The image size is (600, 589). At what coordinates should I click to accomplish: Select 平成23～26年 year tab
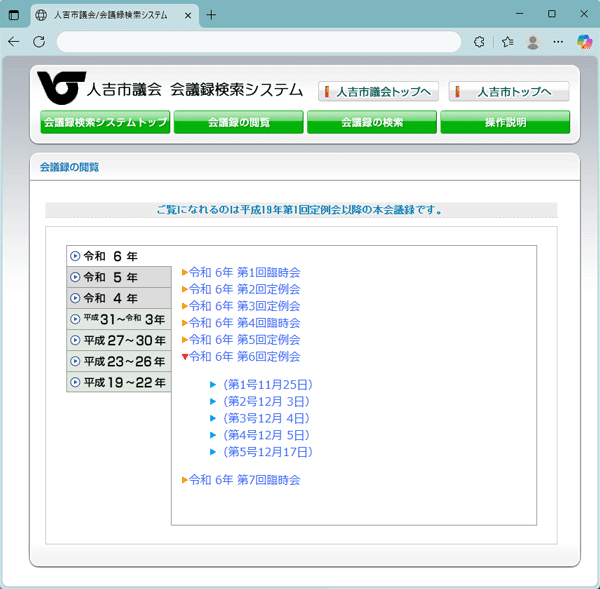119,361
